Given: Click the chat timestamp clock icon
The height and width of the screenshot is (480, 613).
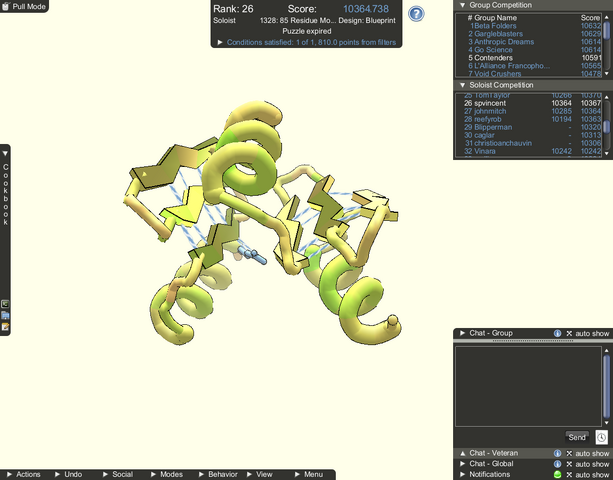Looking at the screenshot, I should pyautogui.click(x=601, y=437).
